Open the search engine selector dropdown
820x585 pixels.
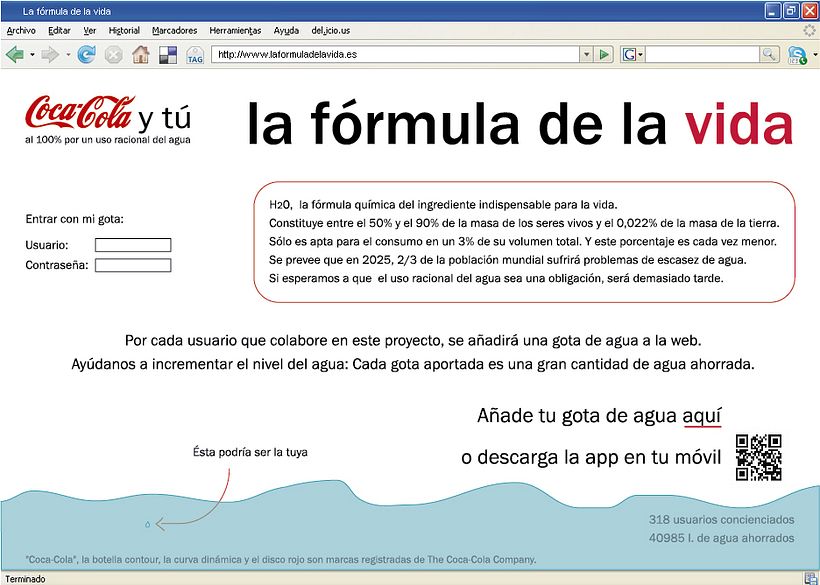coord(641,54)
